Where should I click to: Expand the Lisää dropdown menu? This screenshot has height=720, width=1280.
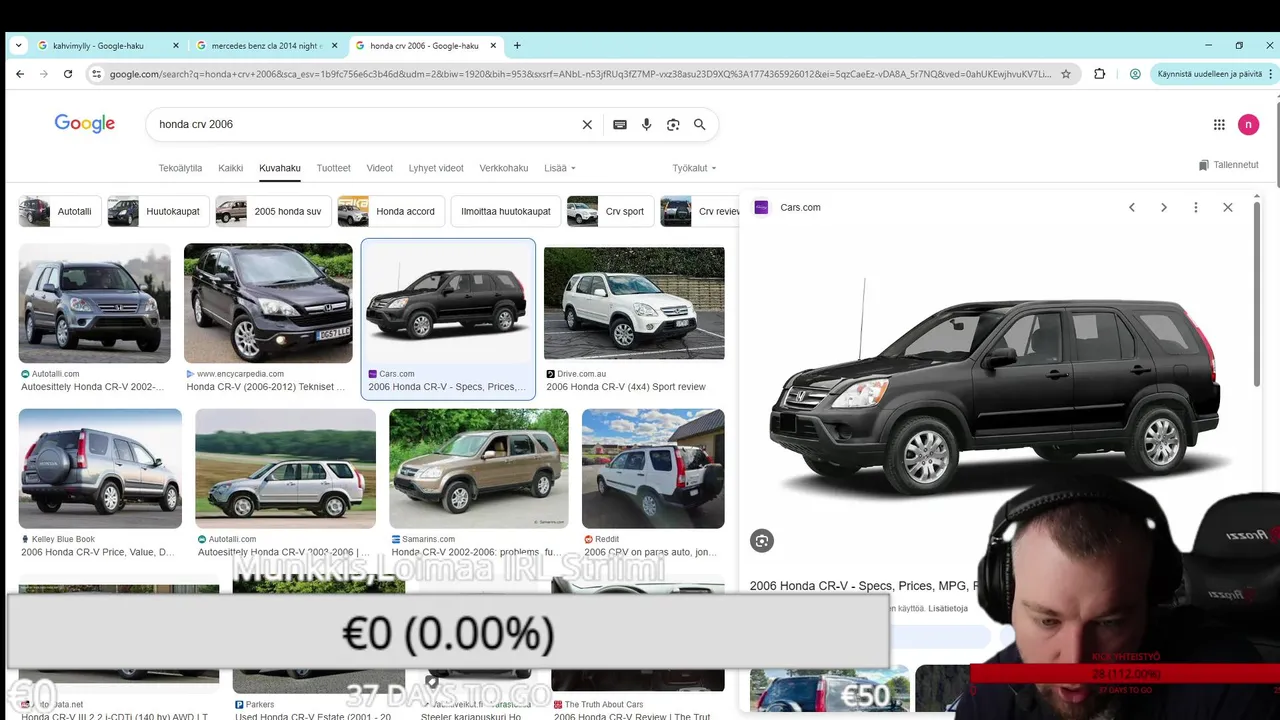click(x=560, y=168)
